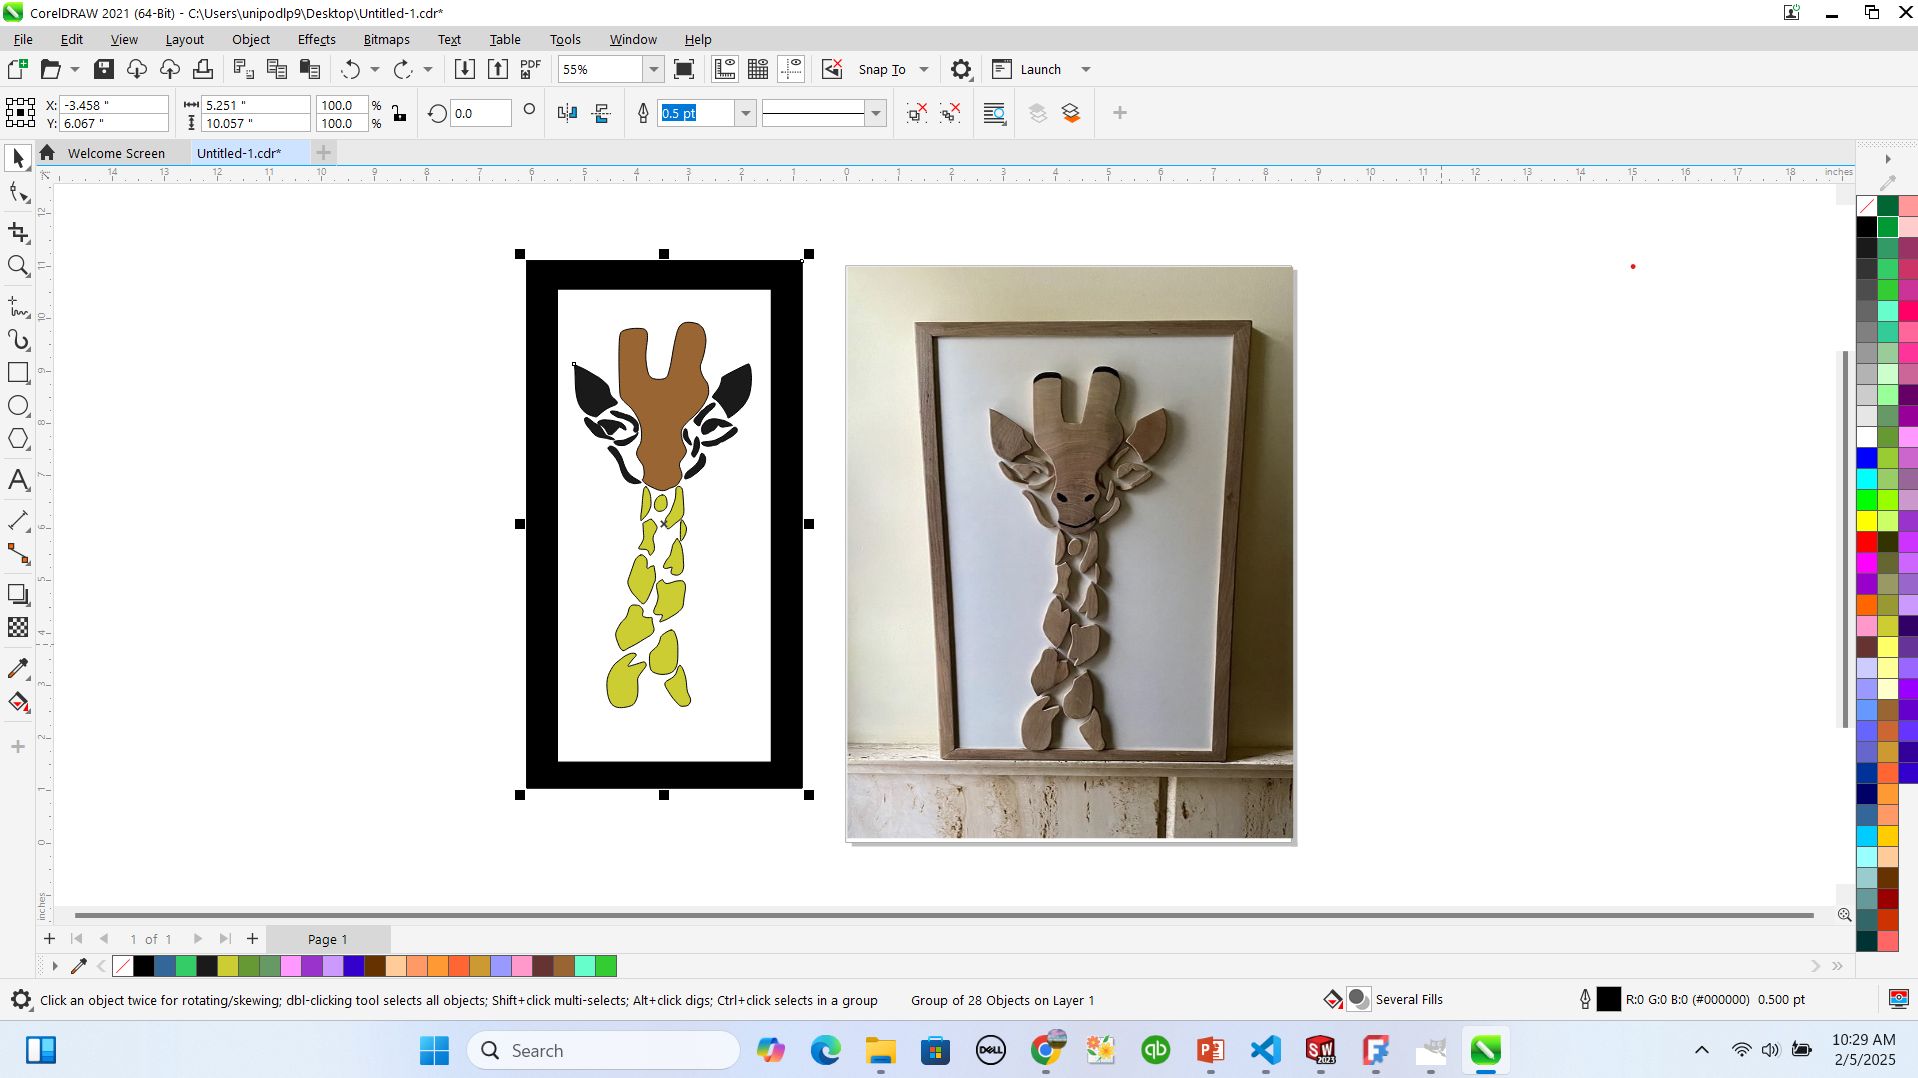This screenshot has width=1918, height=1078.
Task: Toggle show grid
Action: tap(758, 69)
